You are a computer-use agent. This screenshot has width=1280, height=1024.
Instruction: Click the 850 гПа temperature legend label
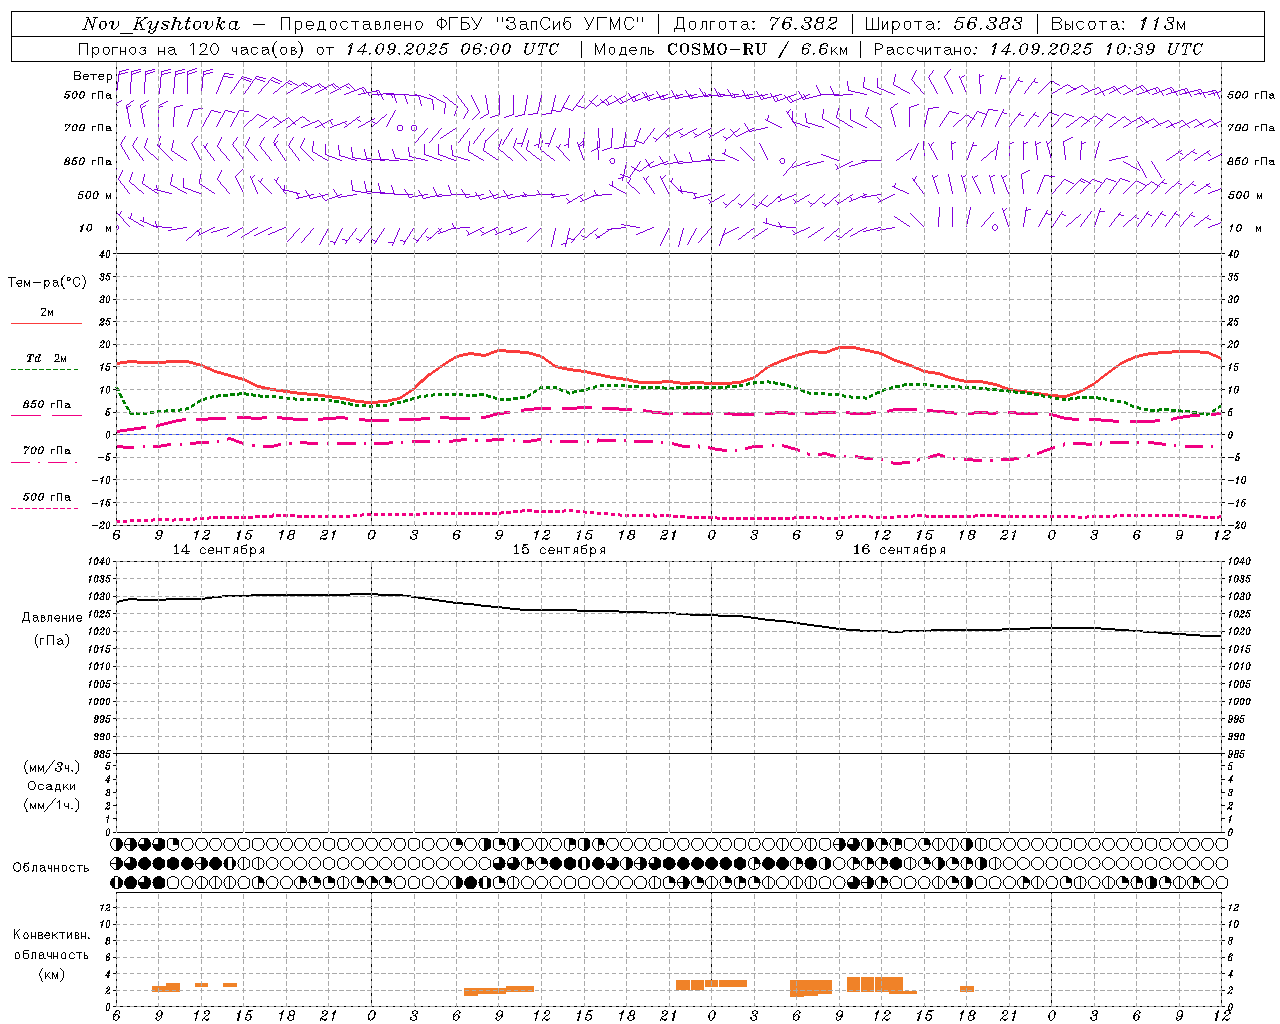[47, 405]
